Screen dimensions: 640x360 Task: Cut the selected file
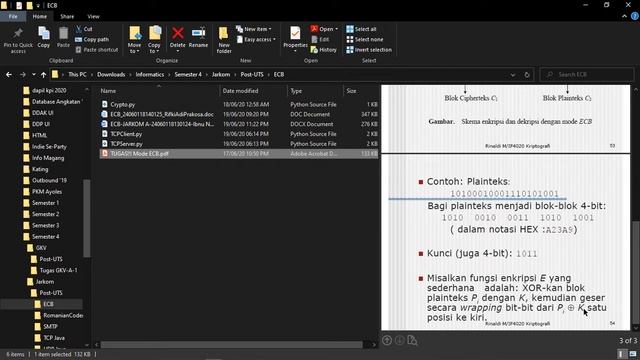coord(84,29)
